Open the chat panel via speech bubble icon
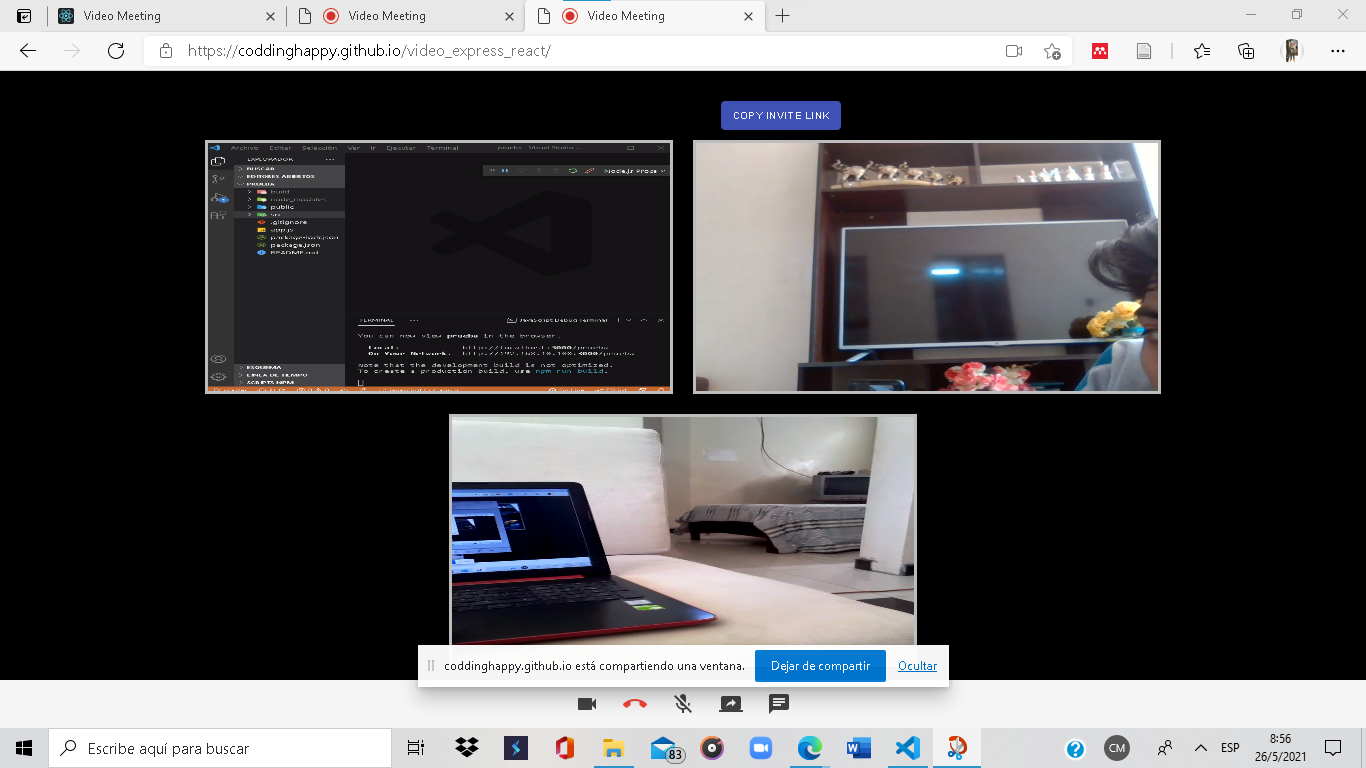 [779, 703]
